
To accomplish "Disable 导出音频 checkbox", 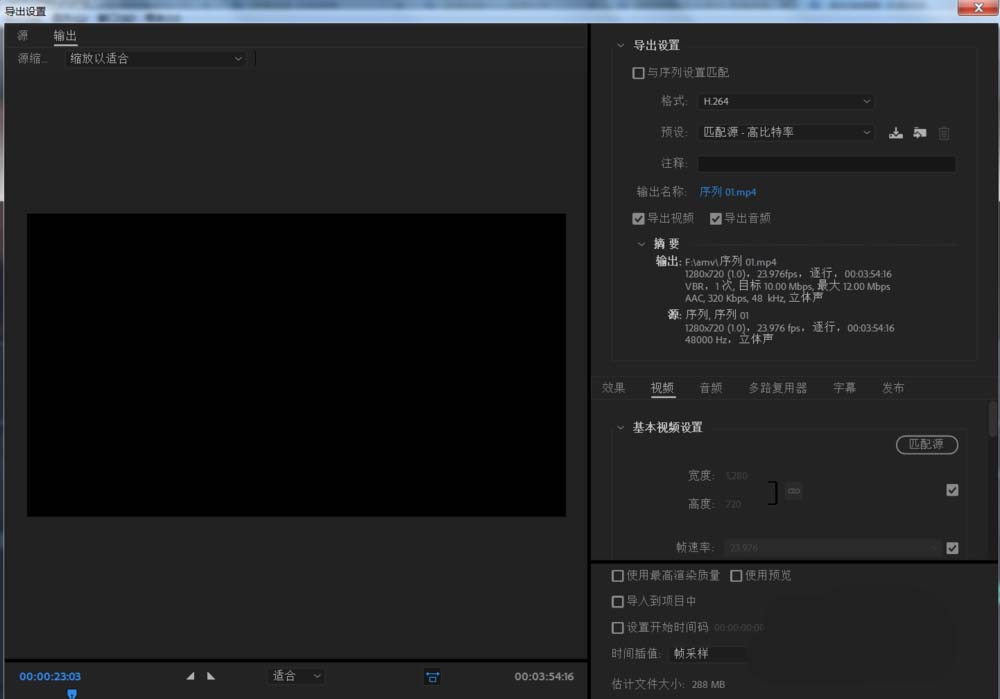I will [x=716, y=218].
